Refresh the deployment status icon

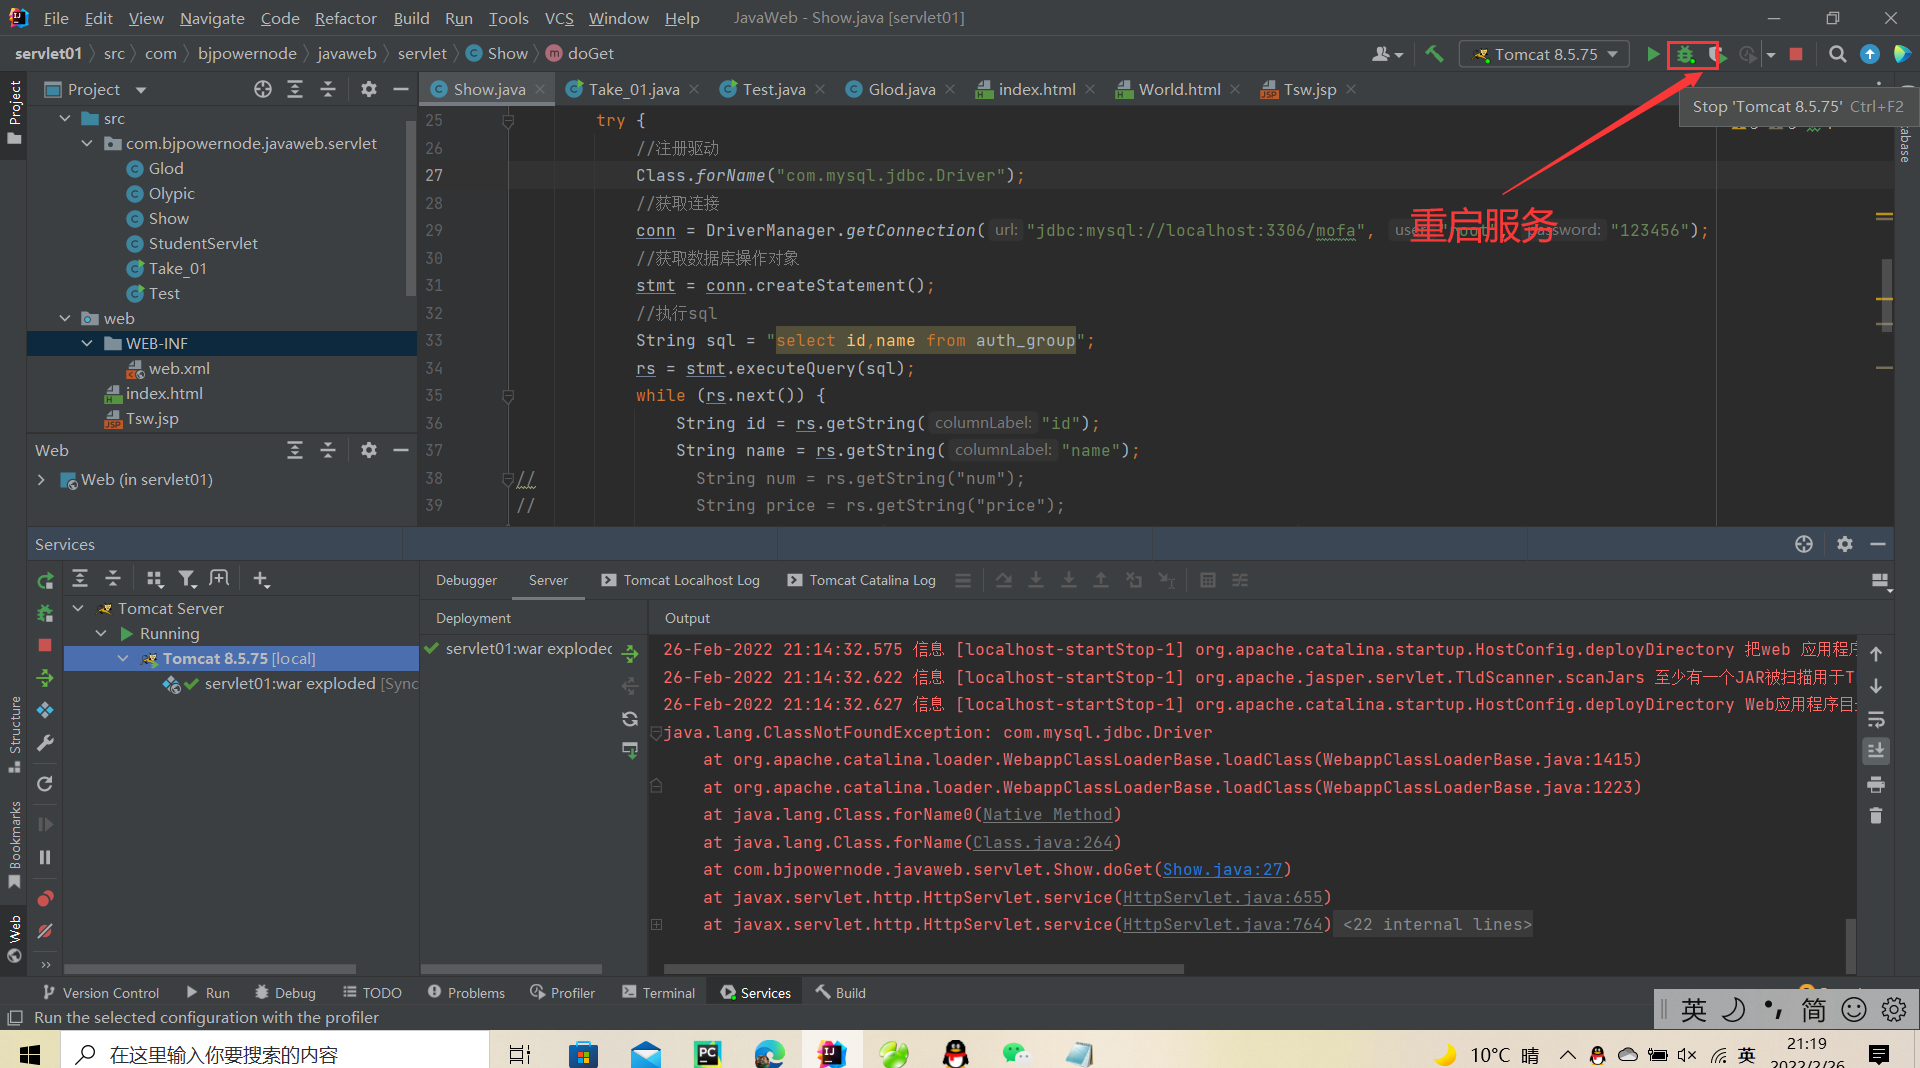tap(630, 718)
